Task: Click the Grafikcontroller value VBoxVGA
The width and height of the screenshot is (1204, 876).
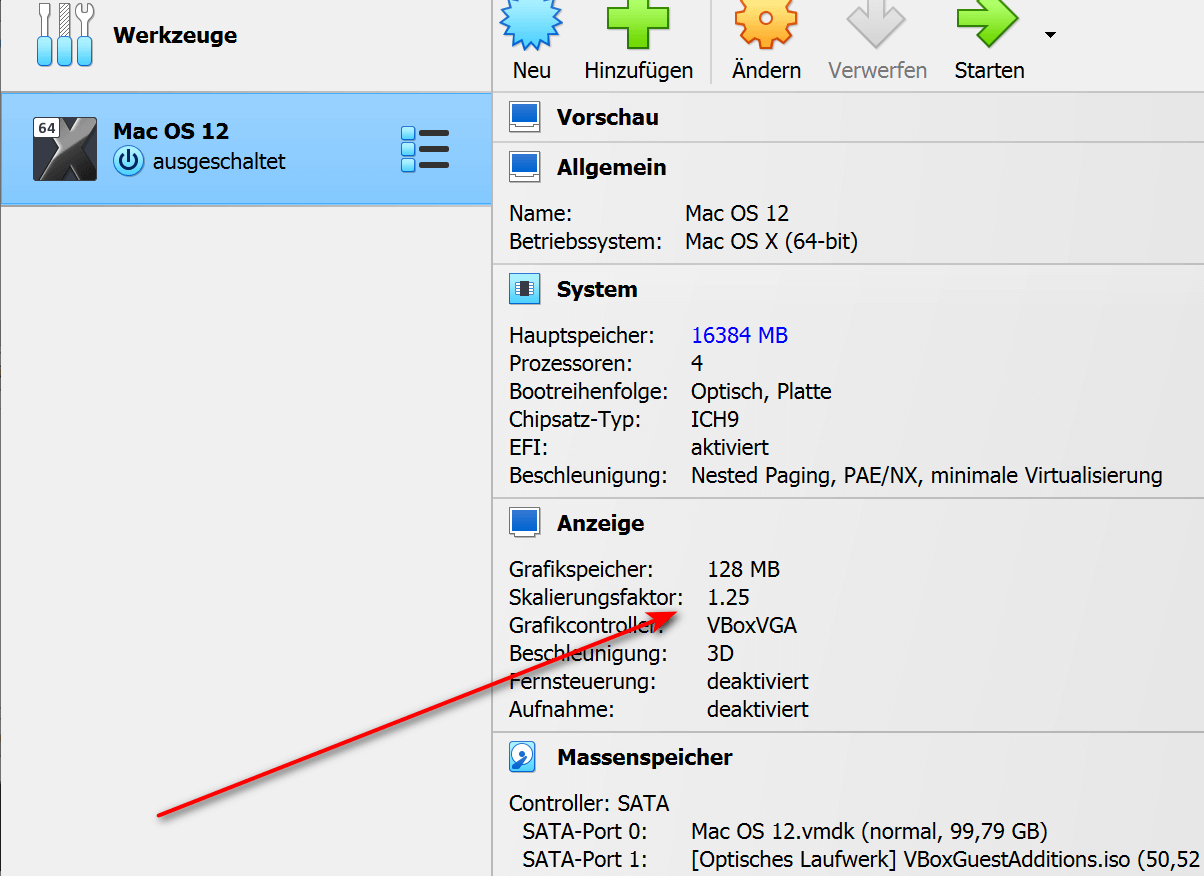Action: point(752,625)
